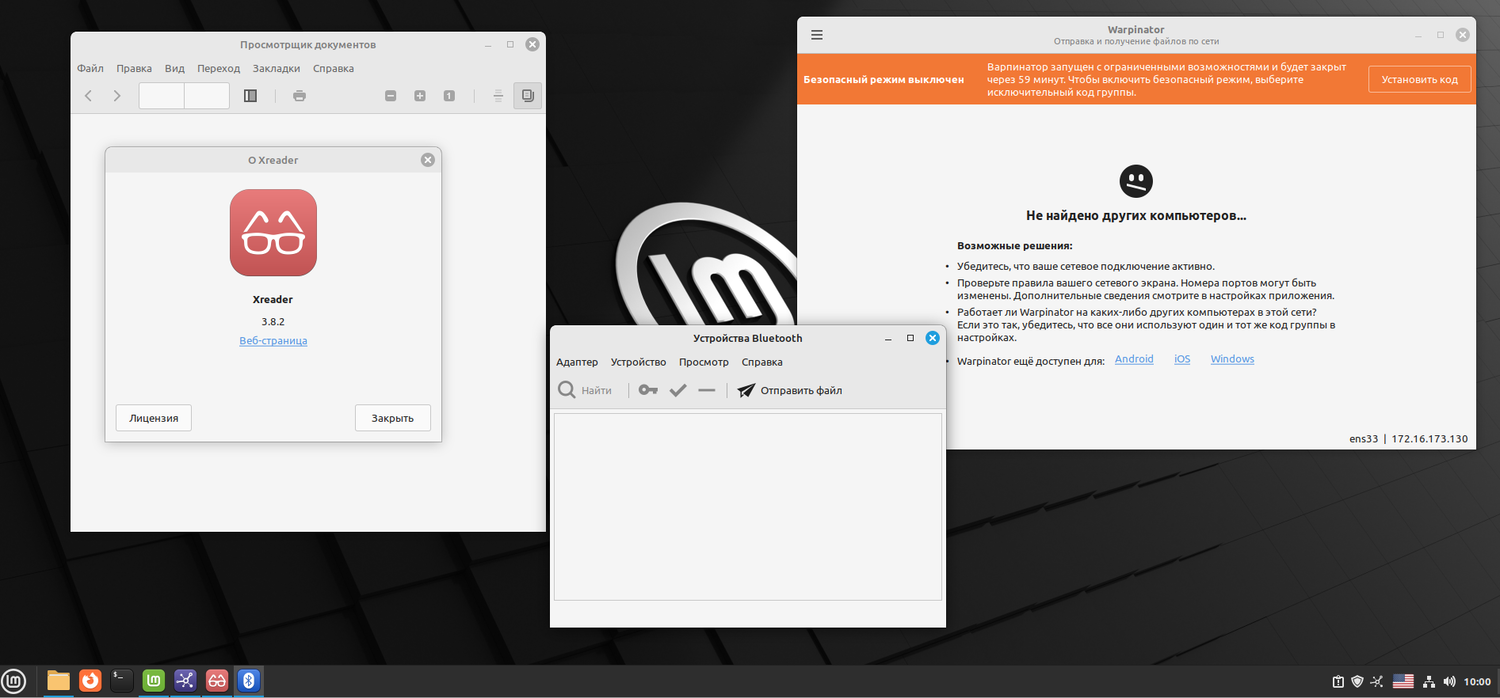Open the Windows download link
The height and width of the screenshot is (698, 1500).
pyautogui.click(x=1232, y=359)
